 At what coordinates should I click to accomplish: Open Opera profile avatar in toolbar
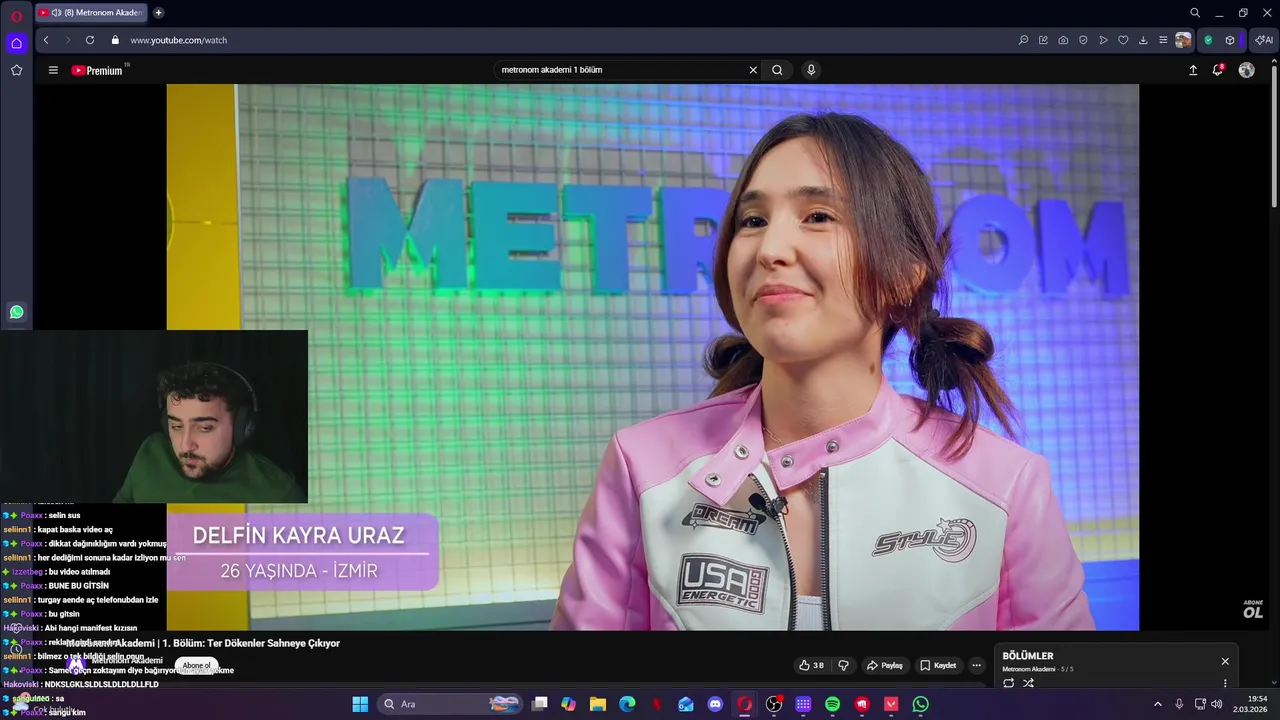pos(1183,40)
